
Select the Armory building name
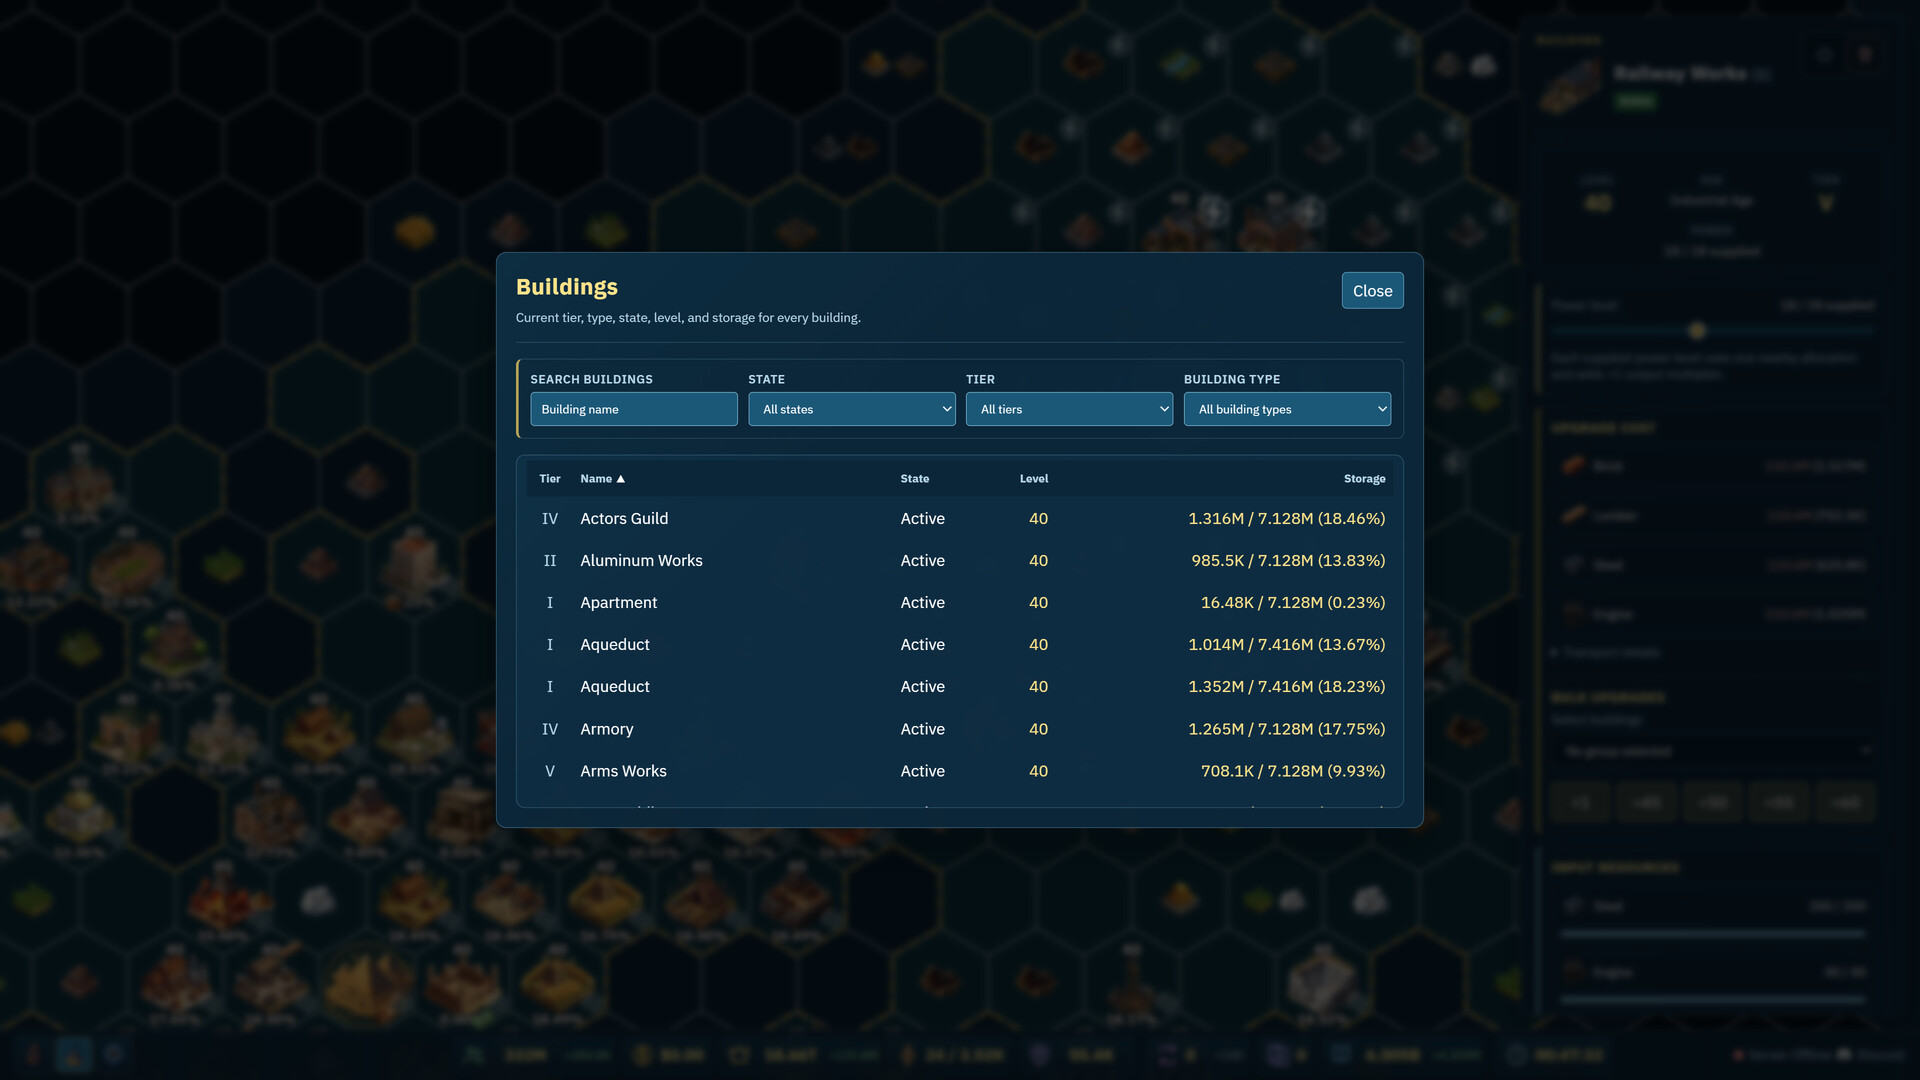tap(606, 729)
